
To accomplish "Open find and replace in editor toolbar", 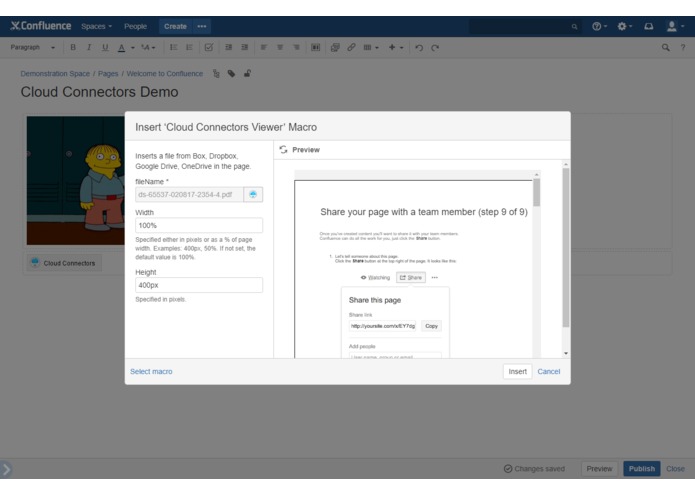I will tap(665, 47).
